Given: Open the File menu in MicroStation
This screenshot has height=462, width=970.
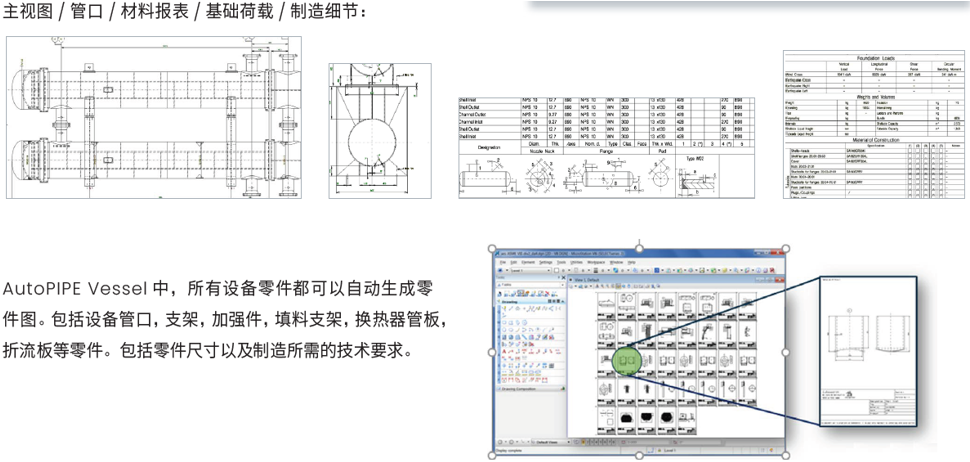Looking at the screenshot, I should pyautogui.click(x=503, y=262).
